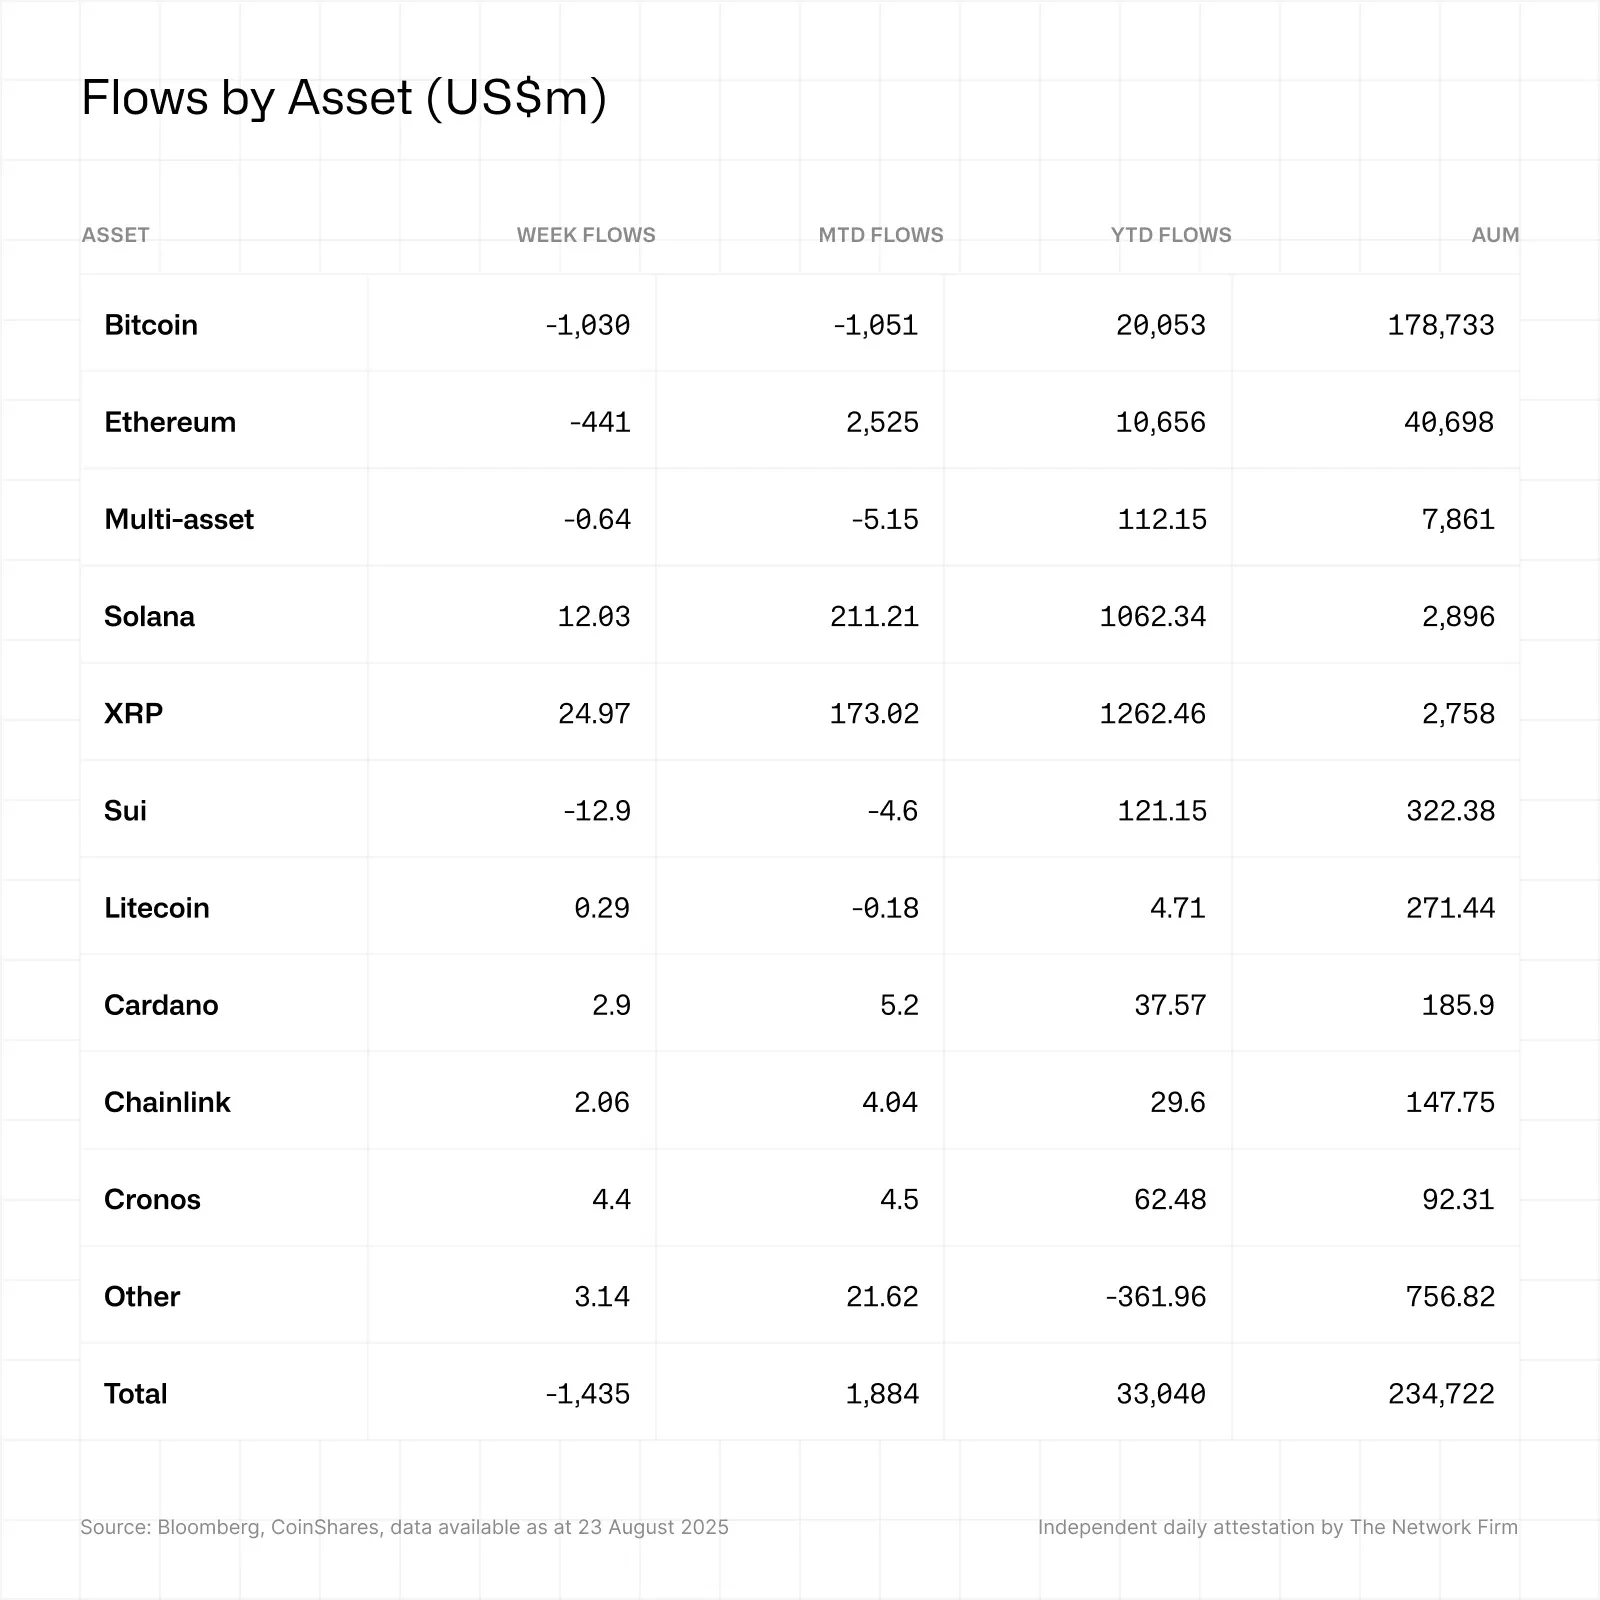This screenshot has width=1600, height=1600.
Task: Click the Sui asset name
Action: tap(125, 810)
